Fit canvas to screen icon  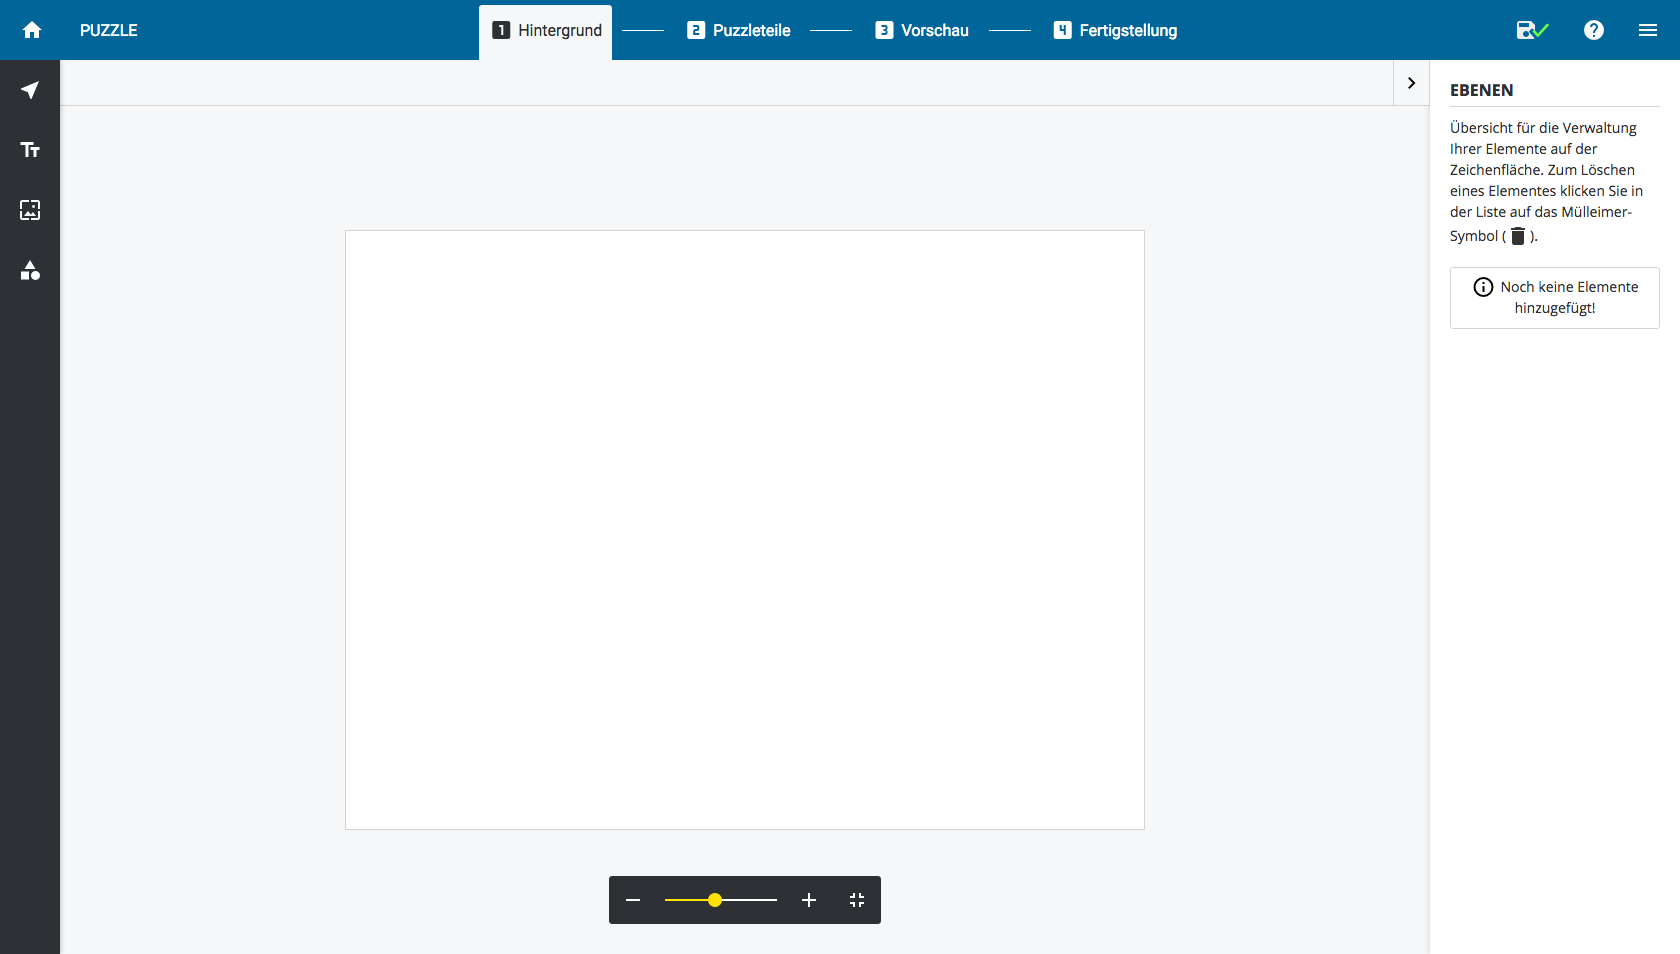857,900
